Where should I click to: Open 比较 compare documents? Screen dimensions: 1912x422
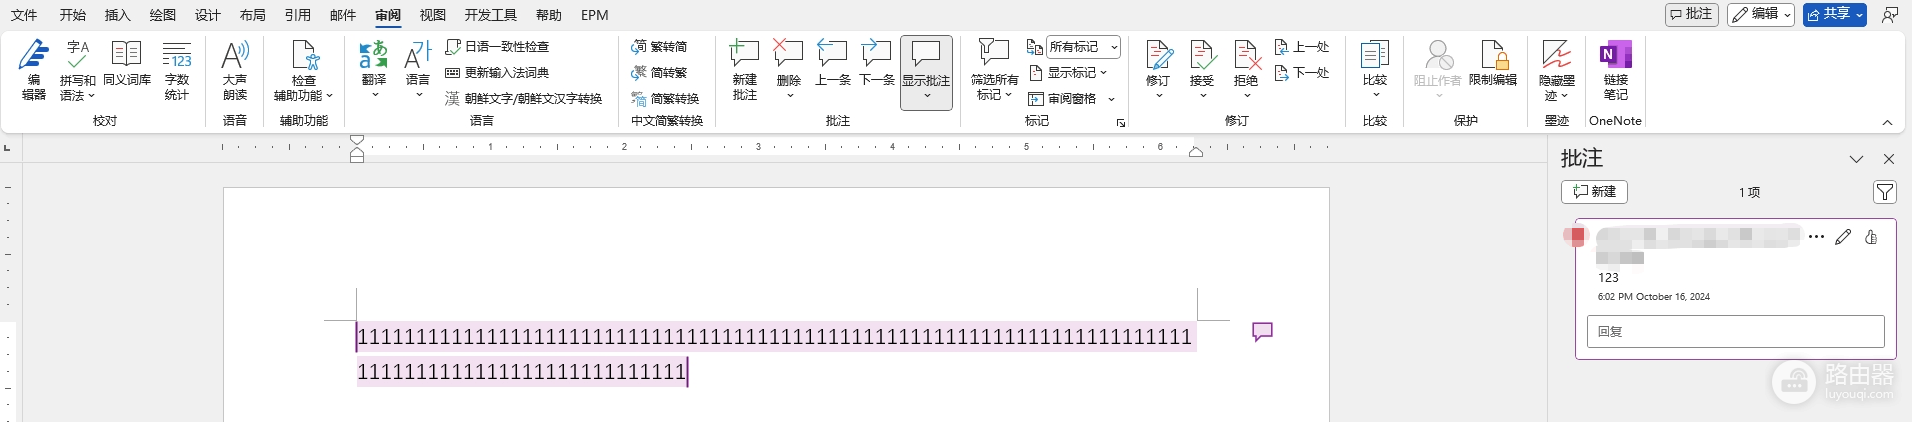coord(1375,70)
